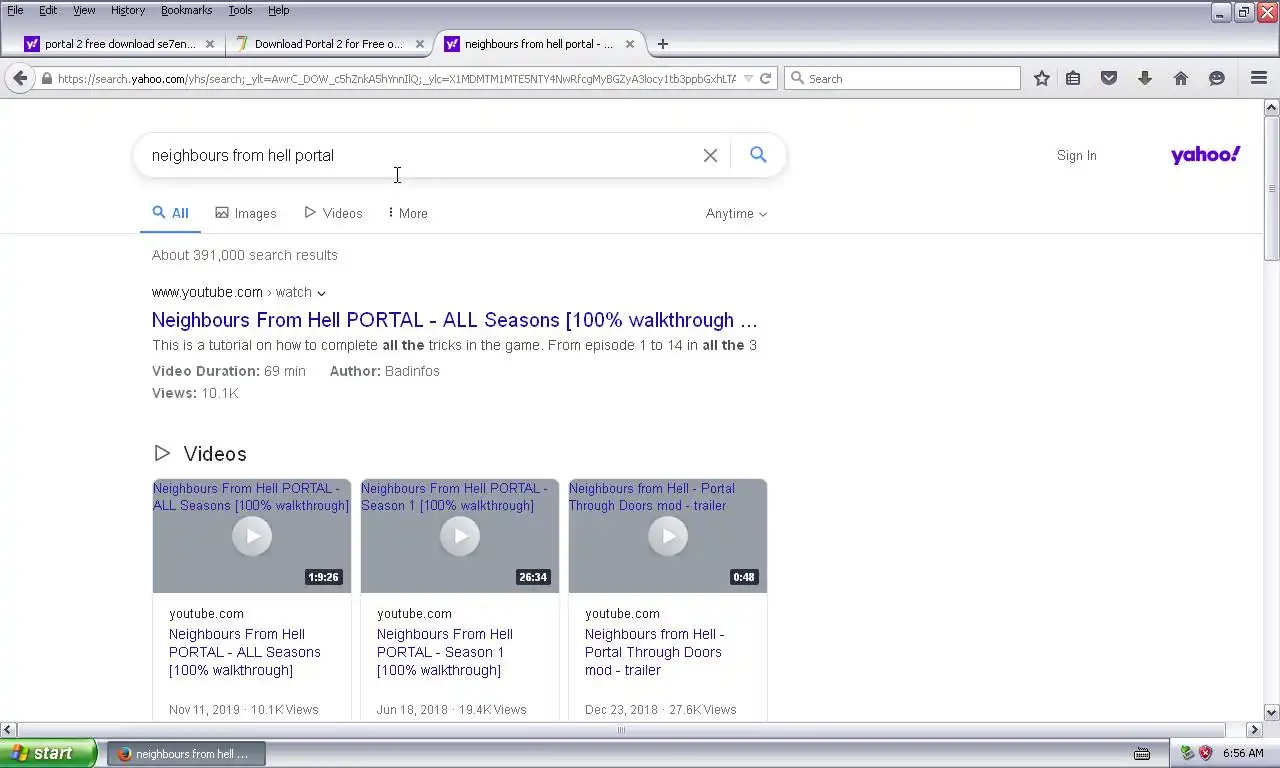The image size is (1280, 768).
Task: Open the URL bar history dropdown arrow
Action: 748,79
